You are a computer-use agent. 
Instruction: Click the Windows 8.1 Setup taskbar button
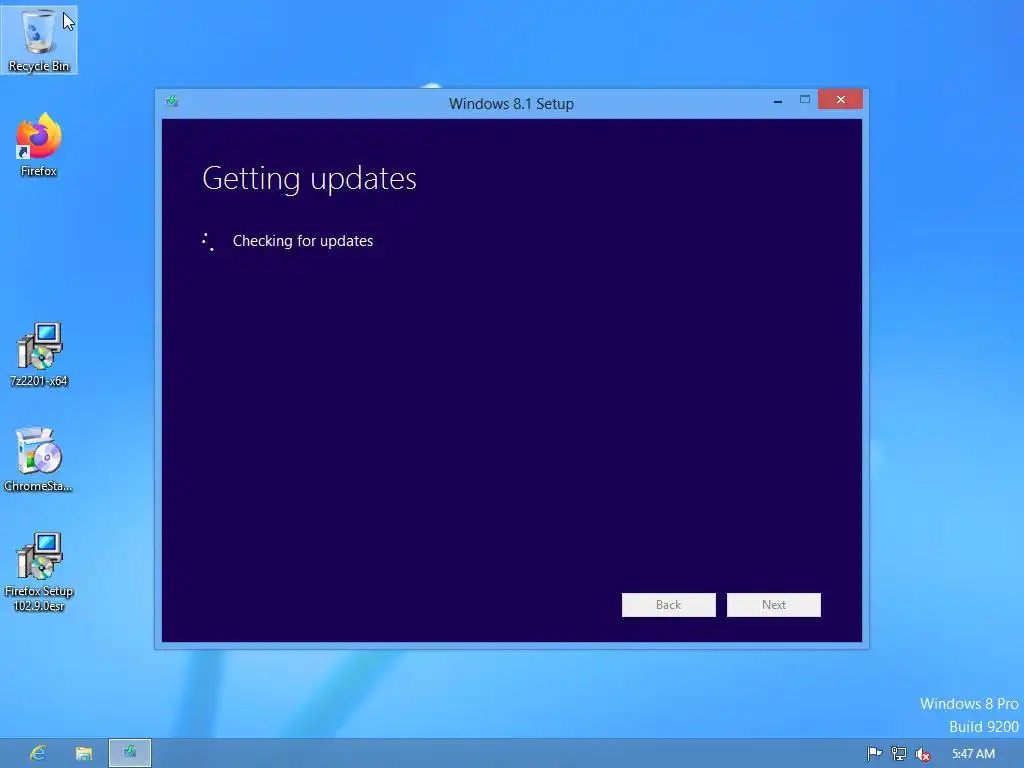[x=130, y=753]
